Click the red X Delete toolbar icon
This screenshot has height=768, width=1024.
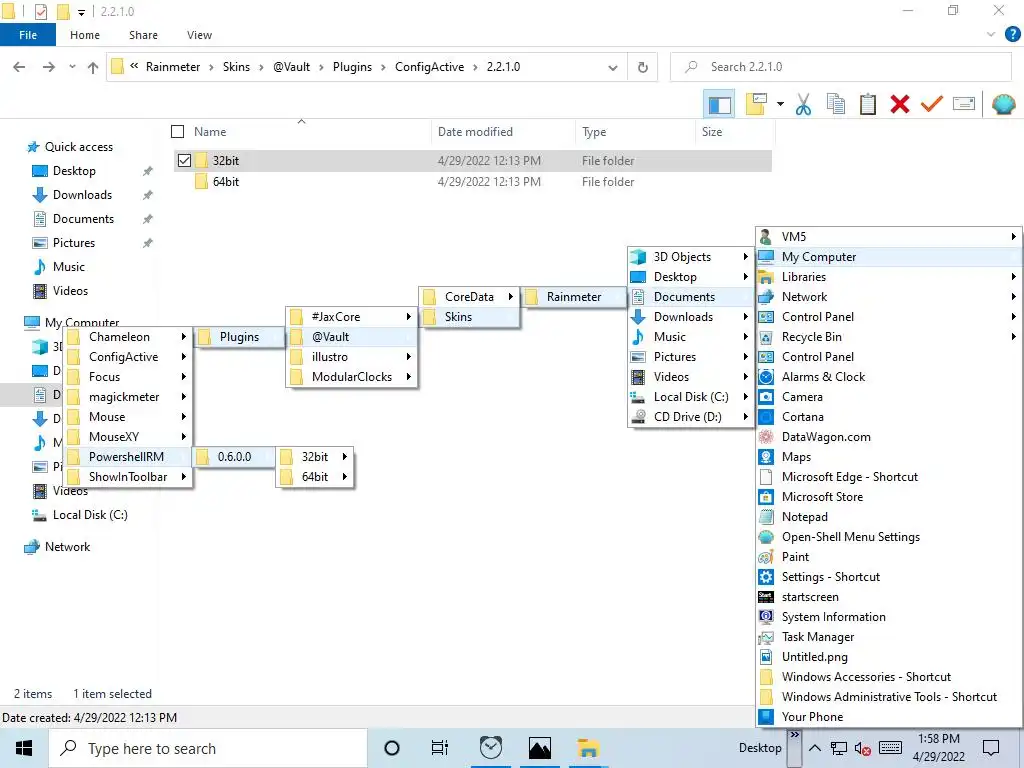[899, 104]
